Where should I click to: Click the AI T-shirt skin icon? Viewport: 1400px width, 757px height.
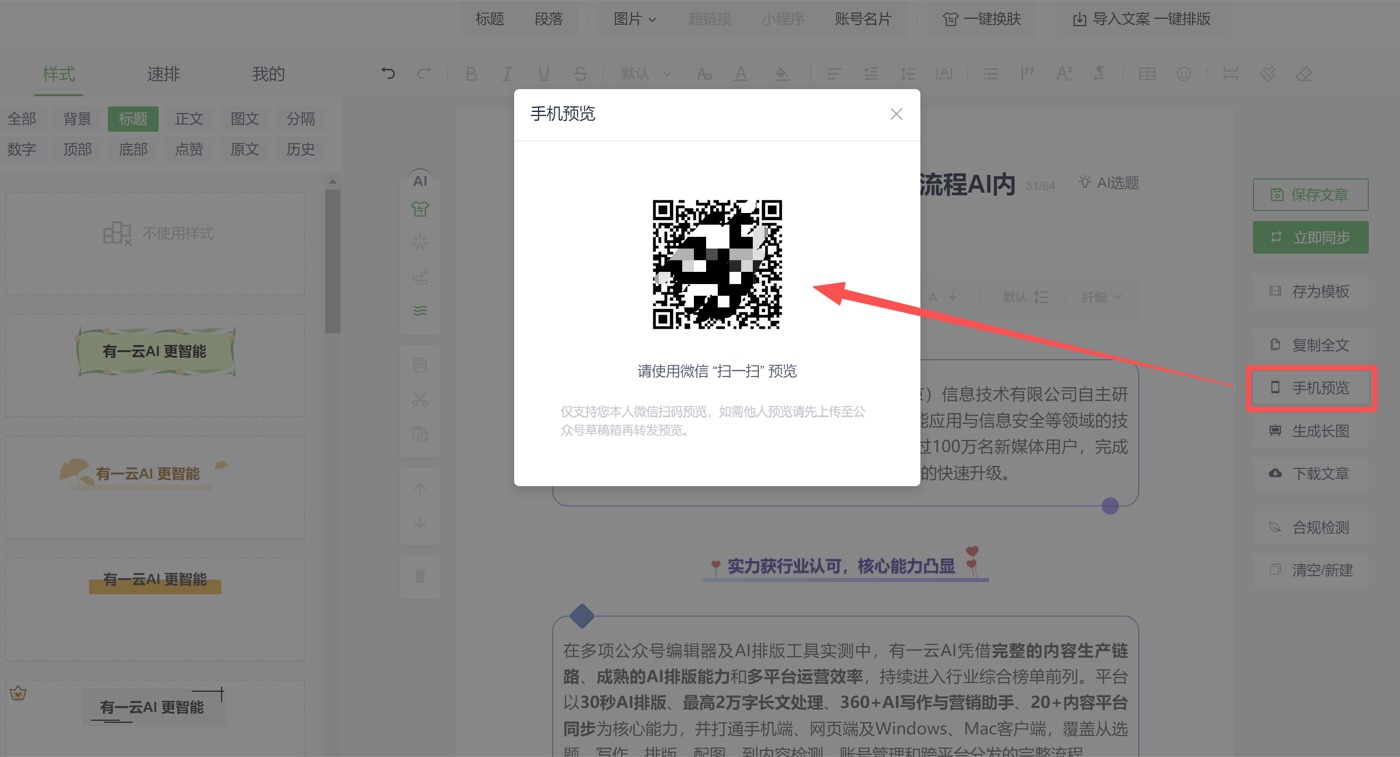420,210
